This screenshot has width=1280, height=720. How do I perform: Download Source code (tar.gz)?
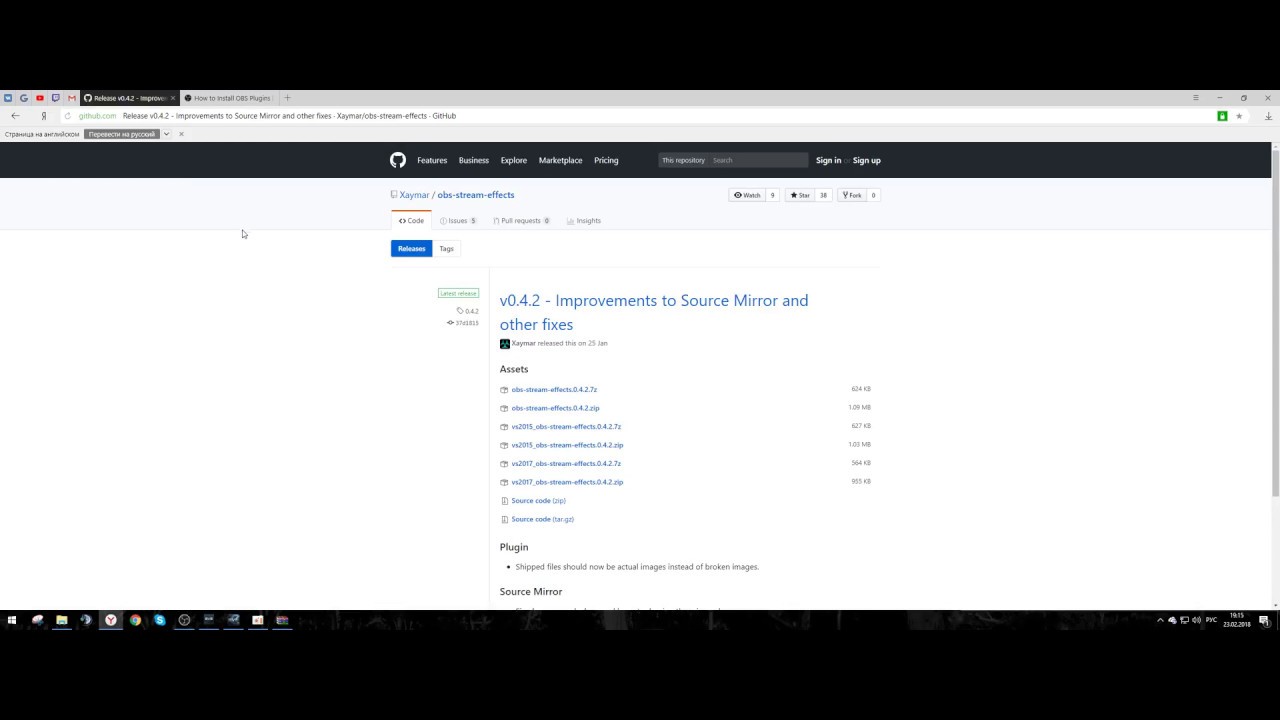click(542, 519)
